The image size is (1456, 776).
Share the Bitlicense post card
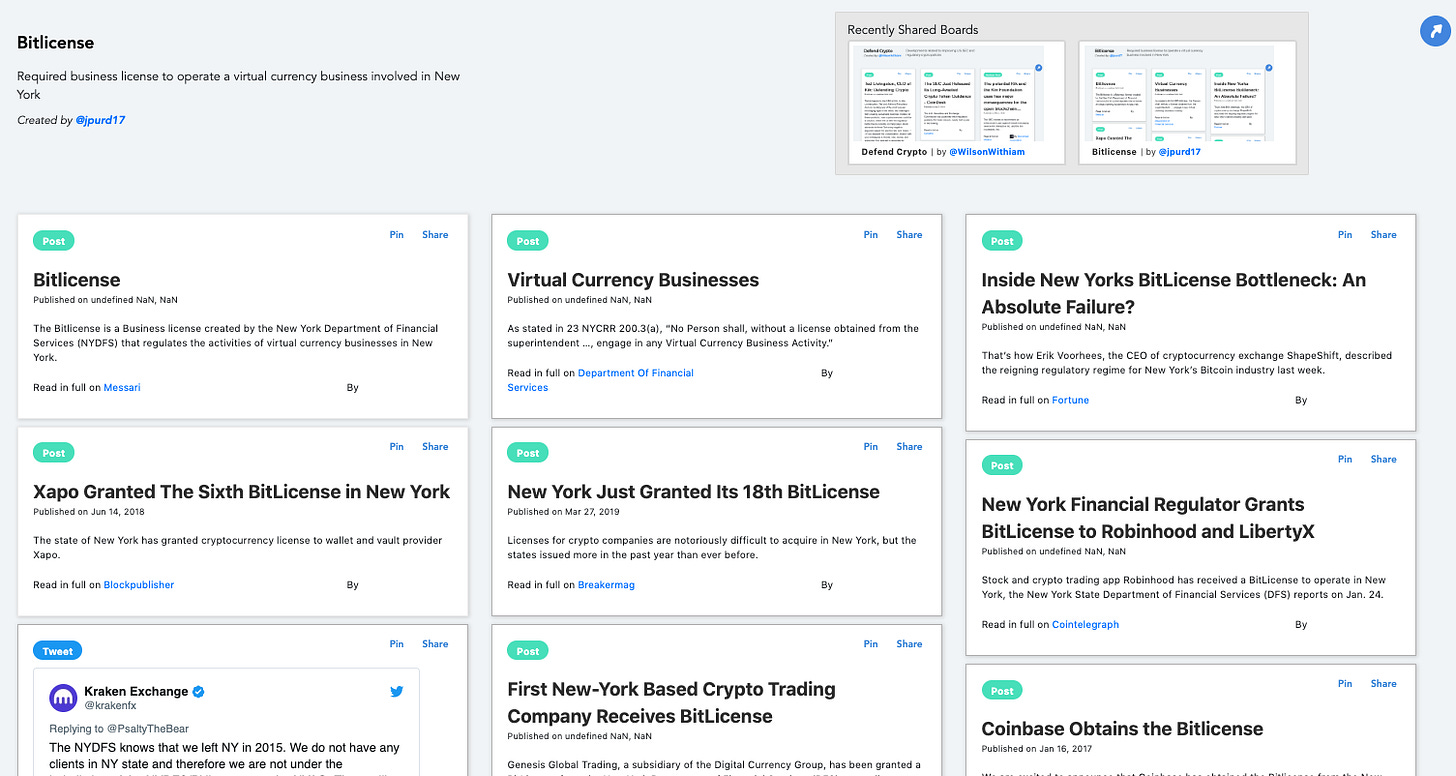point(435,235)
